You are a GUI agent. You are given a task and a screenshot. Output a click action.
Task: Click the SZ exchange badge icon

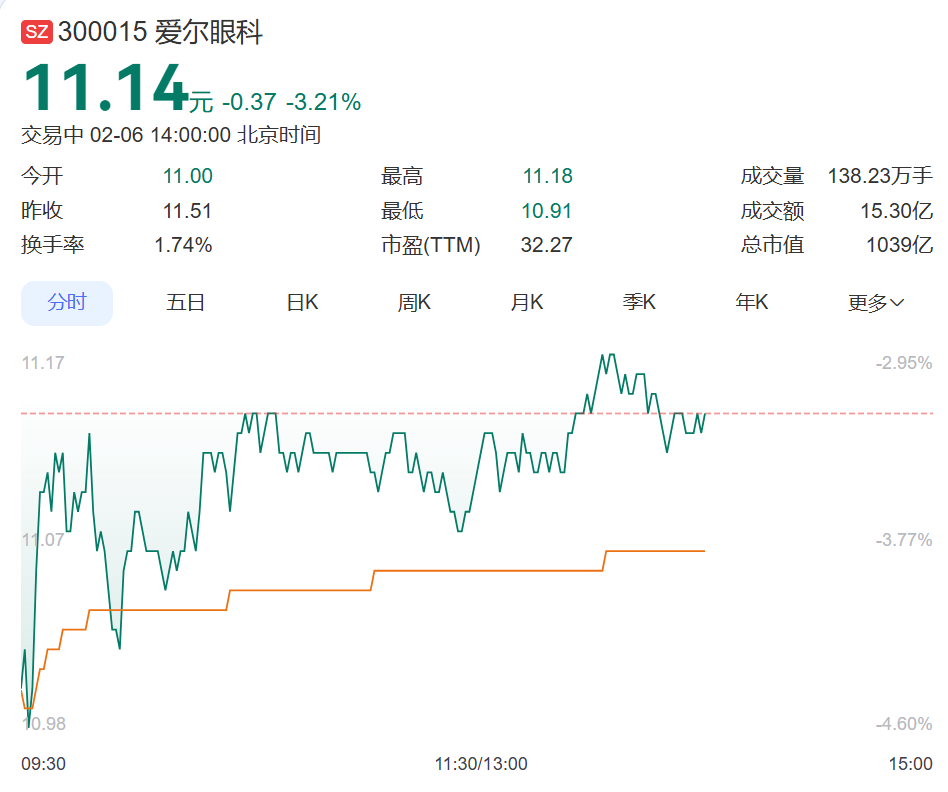tap(36, 30)
